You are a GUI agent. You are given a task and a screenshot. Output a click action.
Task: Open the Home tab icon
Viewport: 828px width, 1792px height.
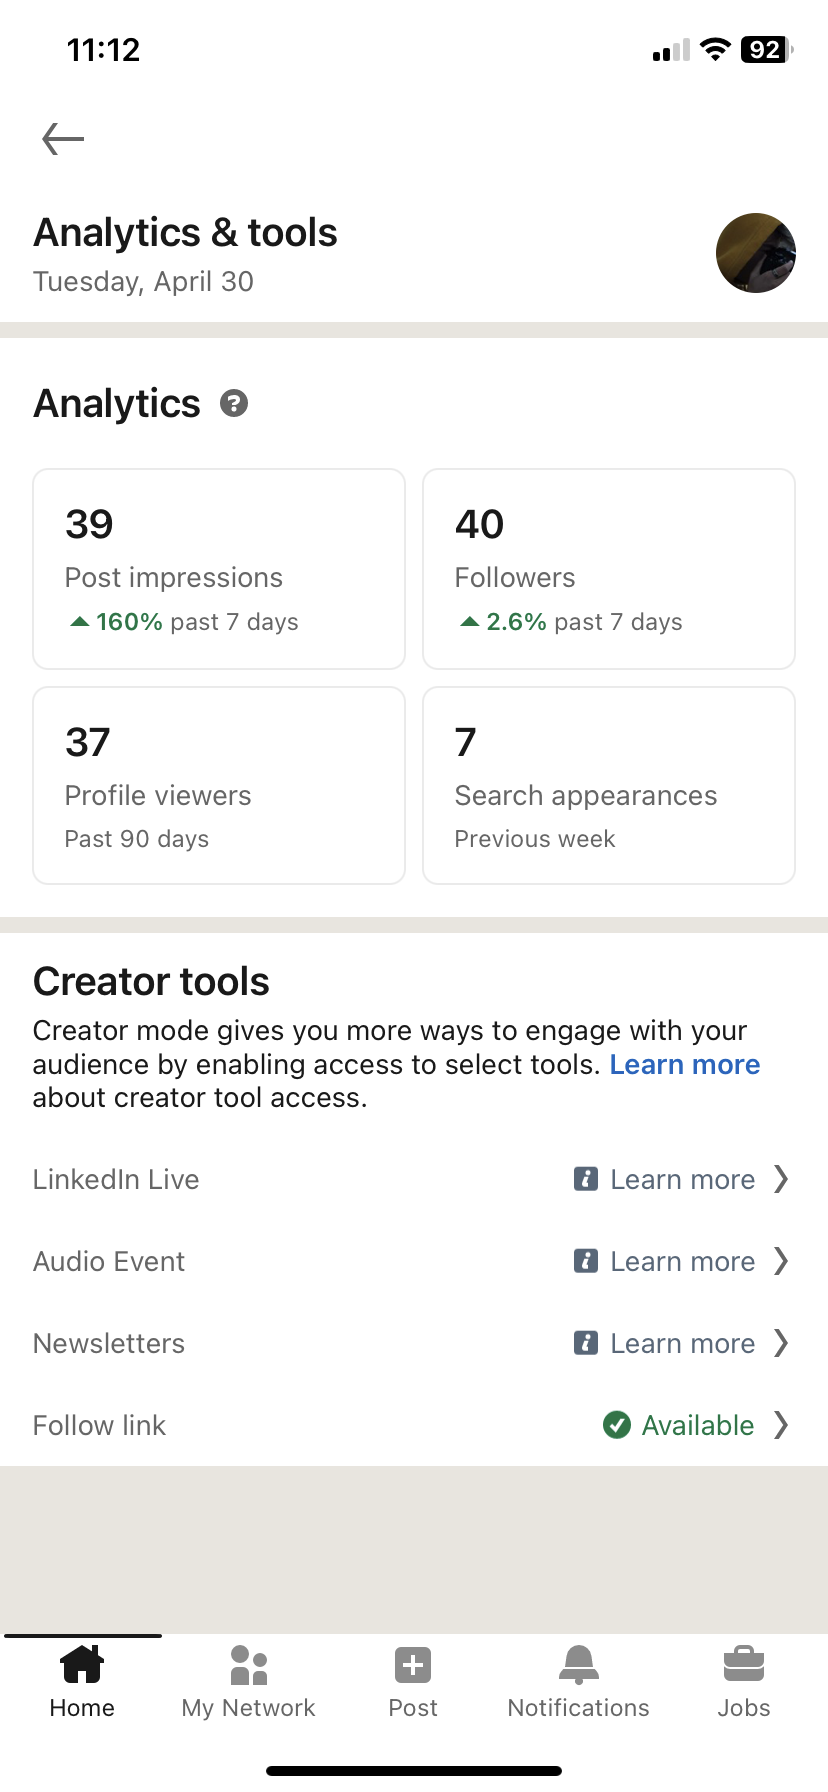pos(82,1665)
